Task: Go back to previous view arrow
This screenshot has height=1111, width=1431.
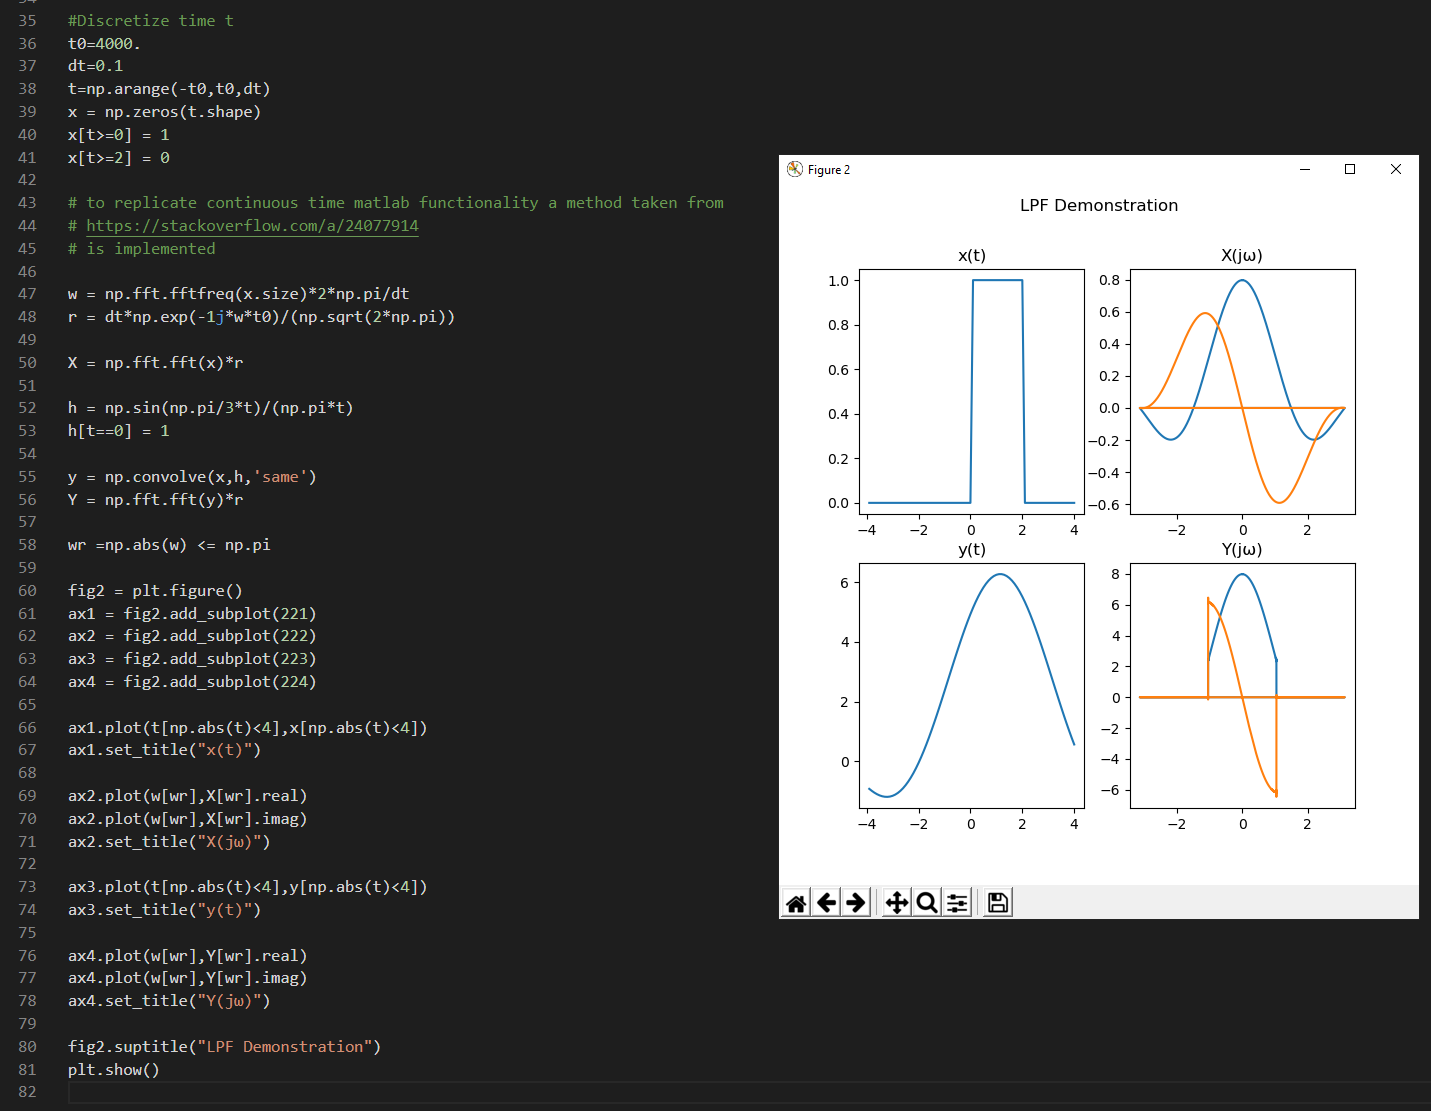Action: (x=826, y=903)
